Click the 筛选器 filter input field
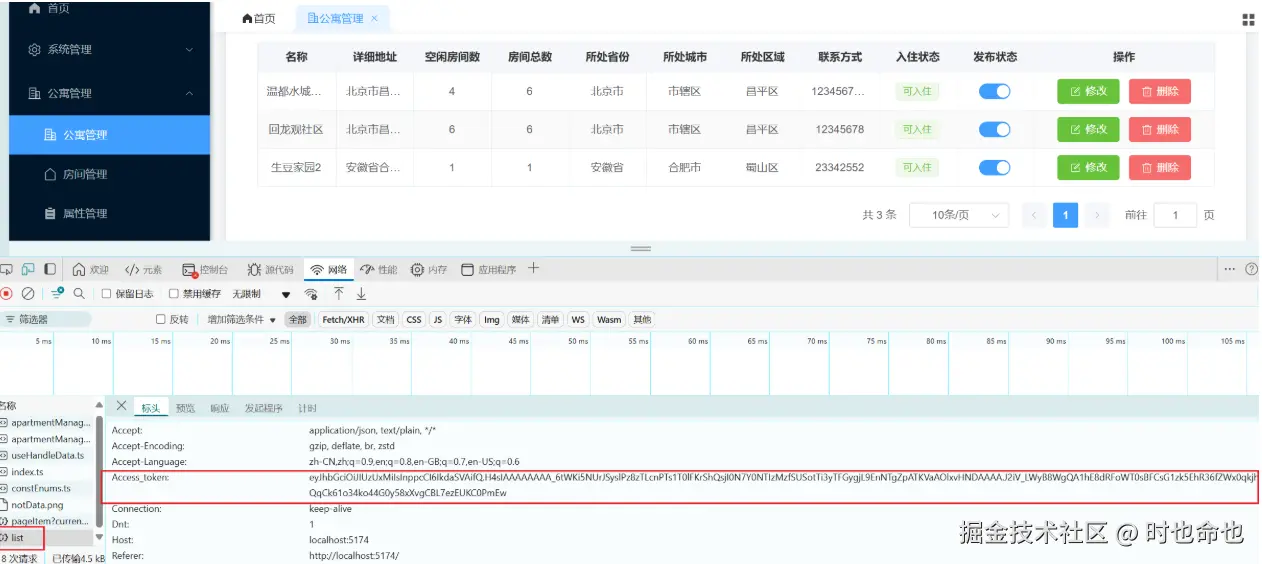1262x564 pixels. coord(47,320)
